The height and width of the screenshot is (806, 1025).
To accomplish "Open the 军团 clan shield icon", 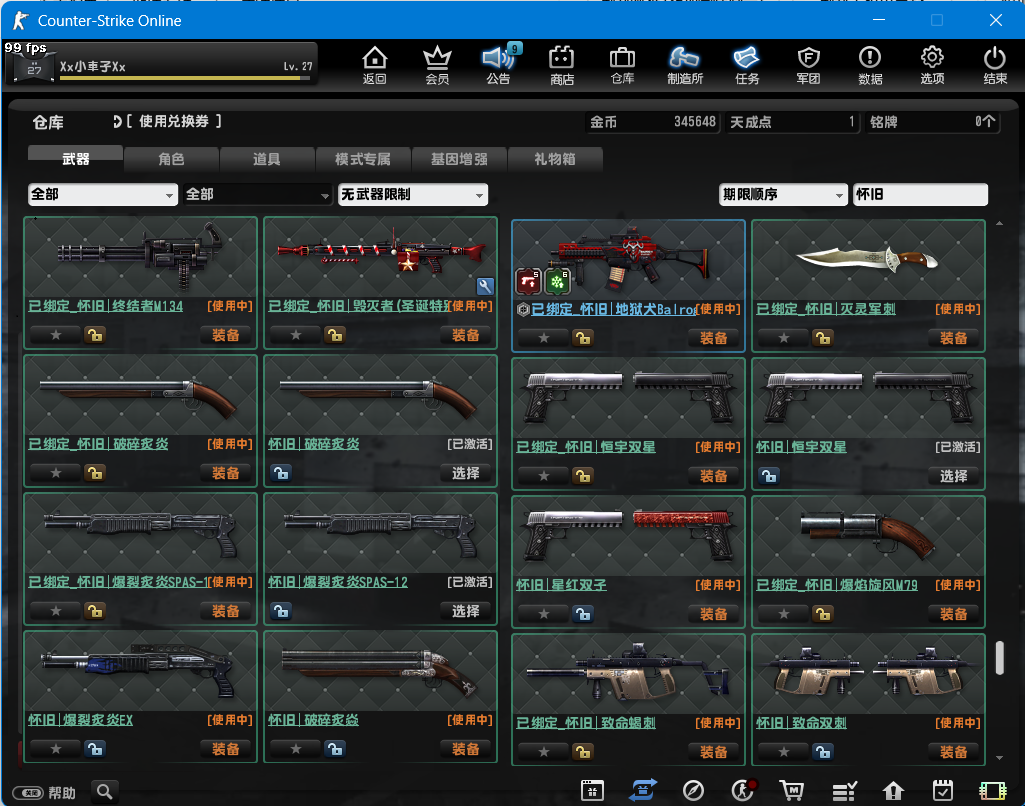I will click(809, 65).
